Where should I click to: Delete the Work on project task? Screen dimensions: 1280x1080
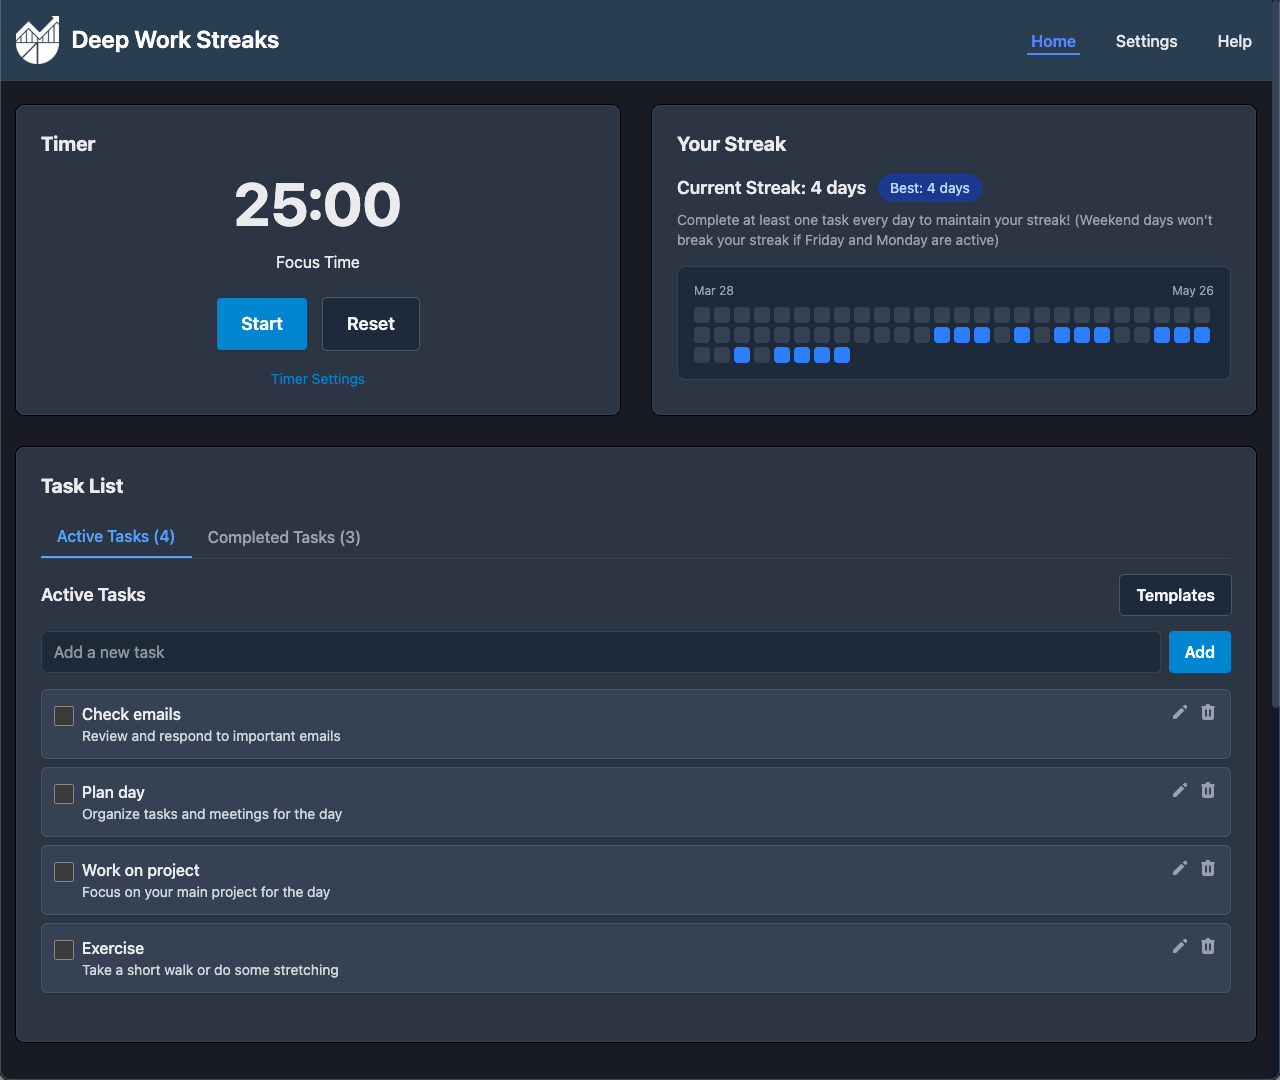pyautogui.click(x=1208, y=868)
